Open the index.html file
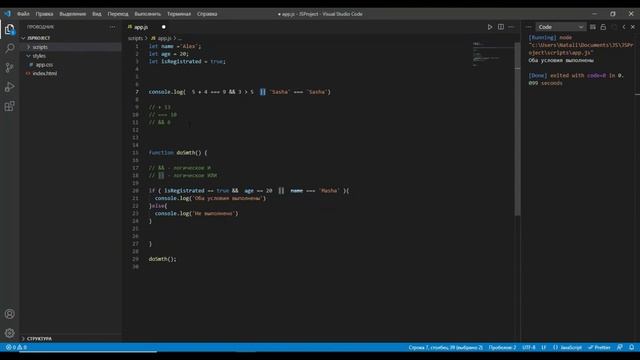Screen dimensions: 640x360 click(44, 73)
